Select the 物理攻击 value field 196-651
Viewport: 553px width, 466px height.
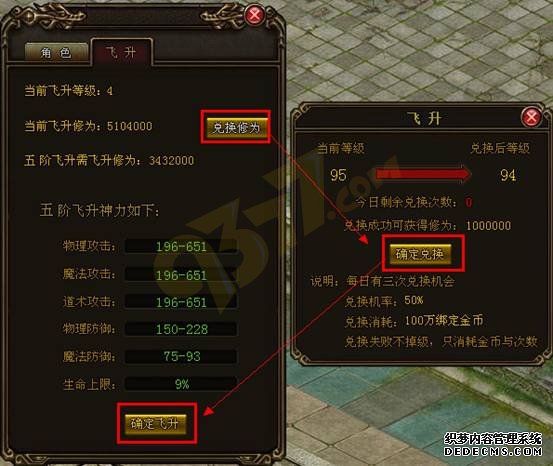click(x=181, y=246)
